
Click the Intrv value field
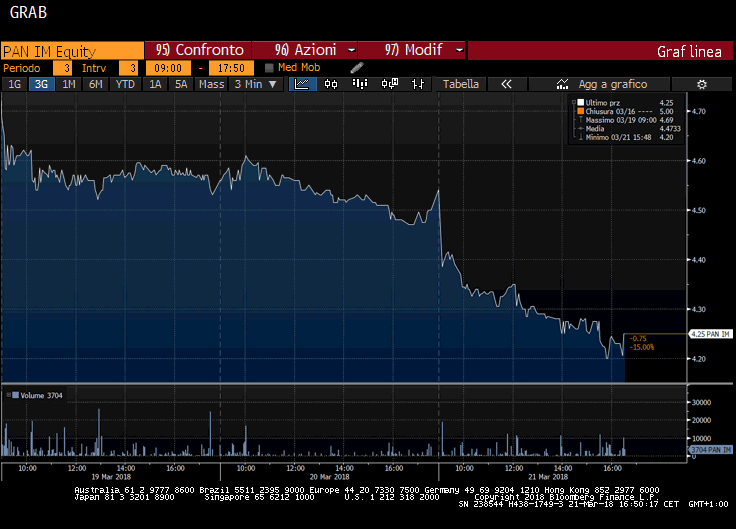click(128, 68)
